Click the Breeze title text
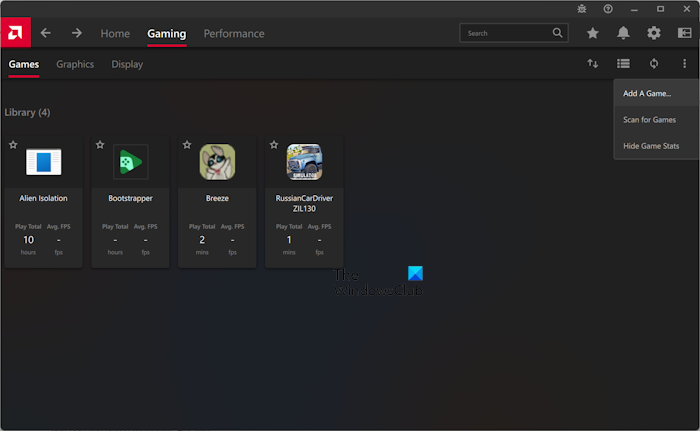 (x=217, y=198)
